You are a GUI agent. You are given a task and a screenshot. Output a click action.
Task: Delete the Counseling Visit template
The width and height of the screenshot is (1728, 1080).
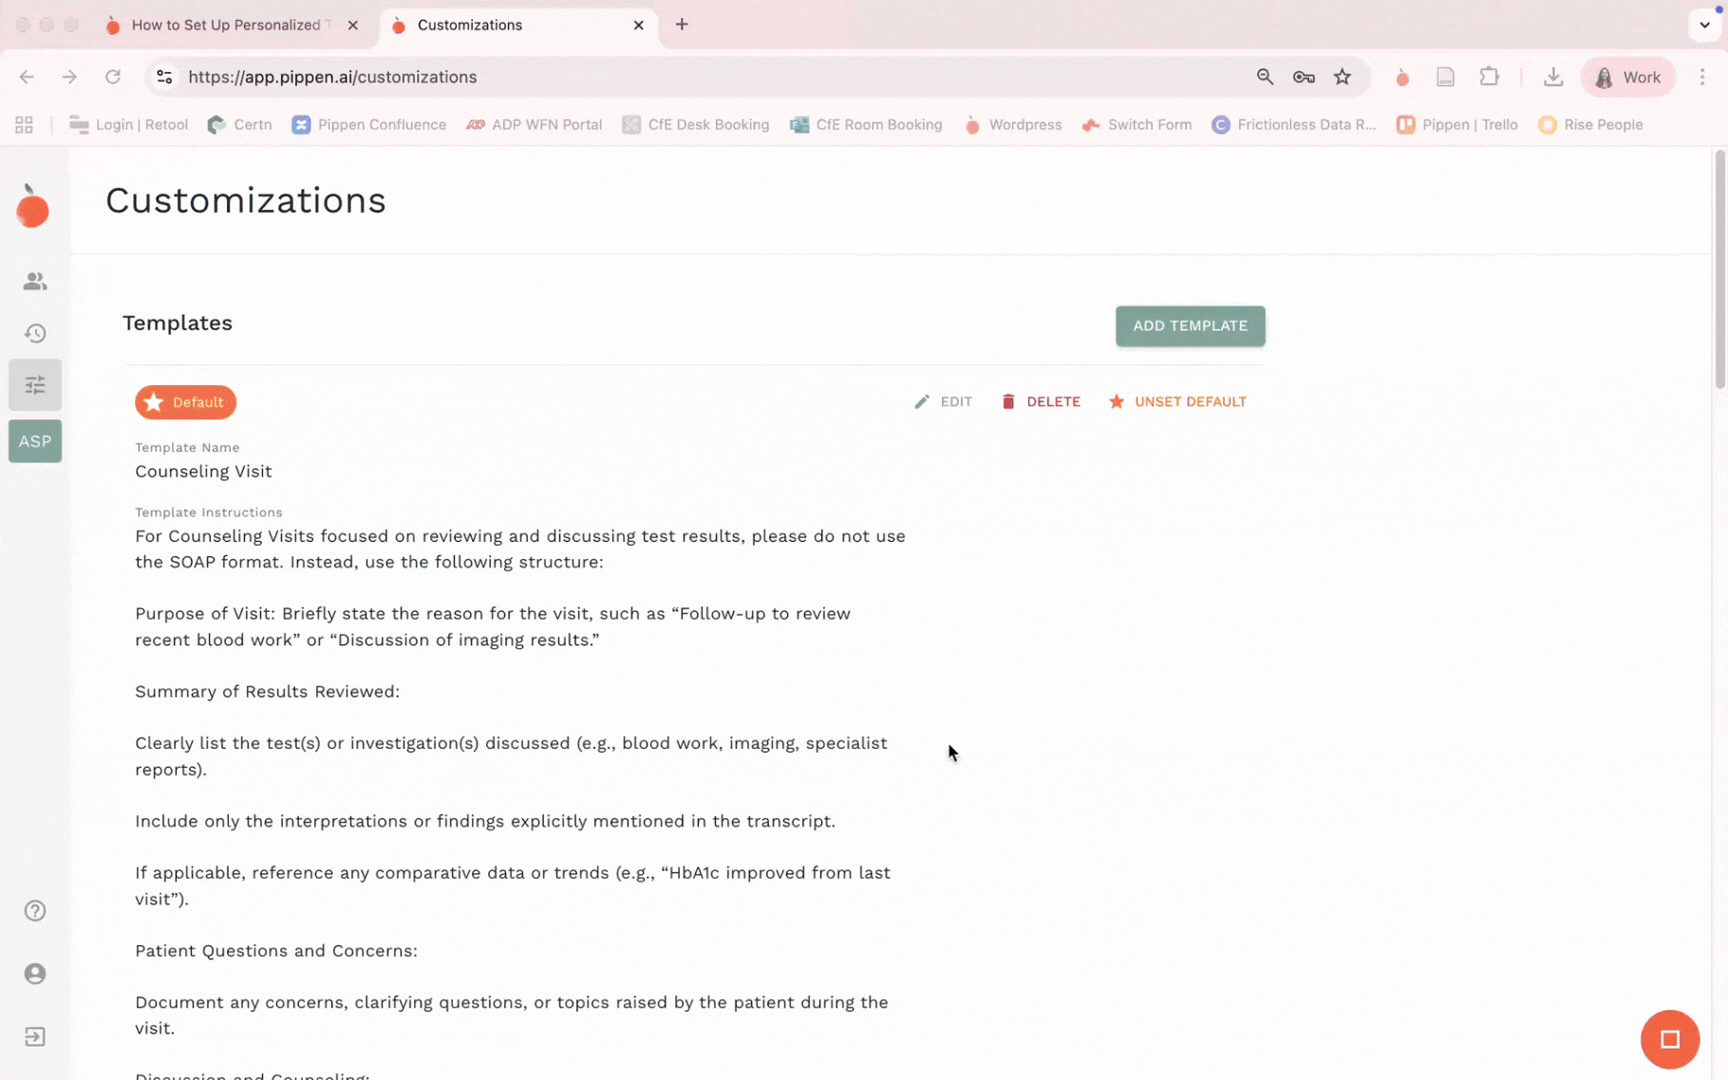click(1040, 402)
